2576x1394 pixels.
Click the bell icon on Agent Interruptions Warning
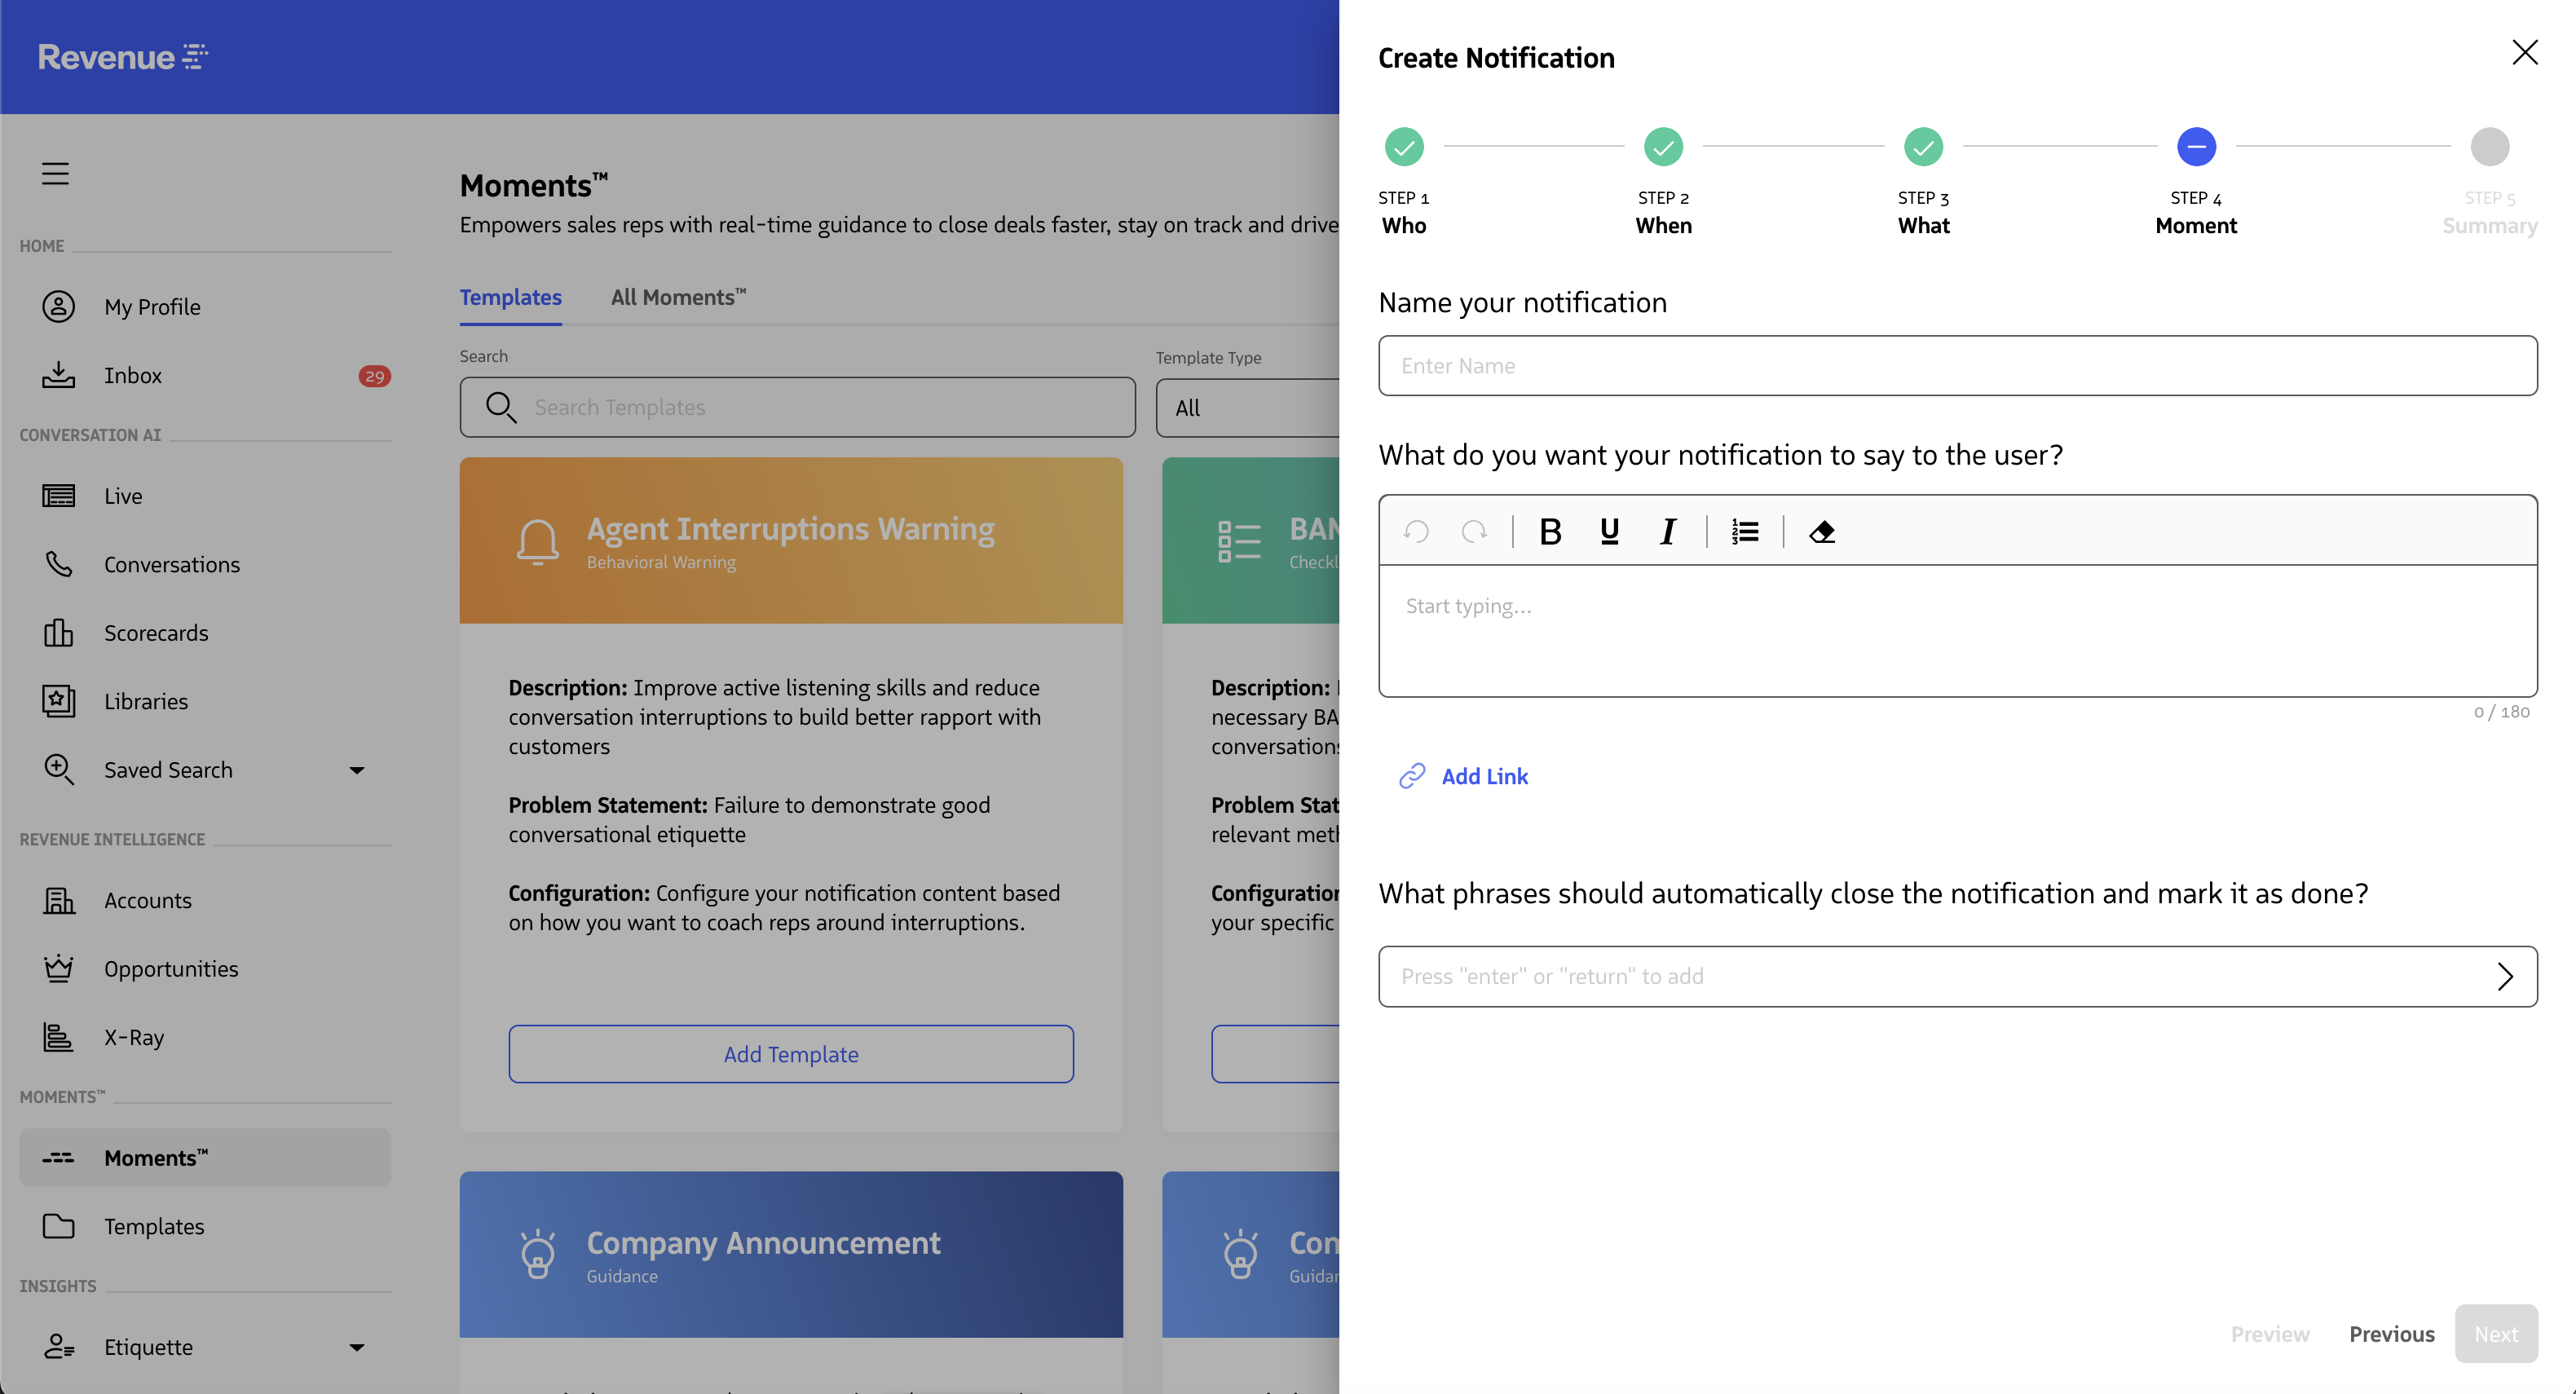pos(537,542)
